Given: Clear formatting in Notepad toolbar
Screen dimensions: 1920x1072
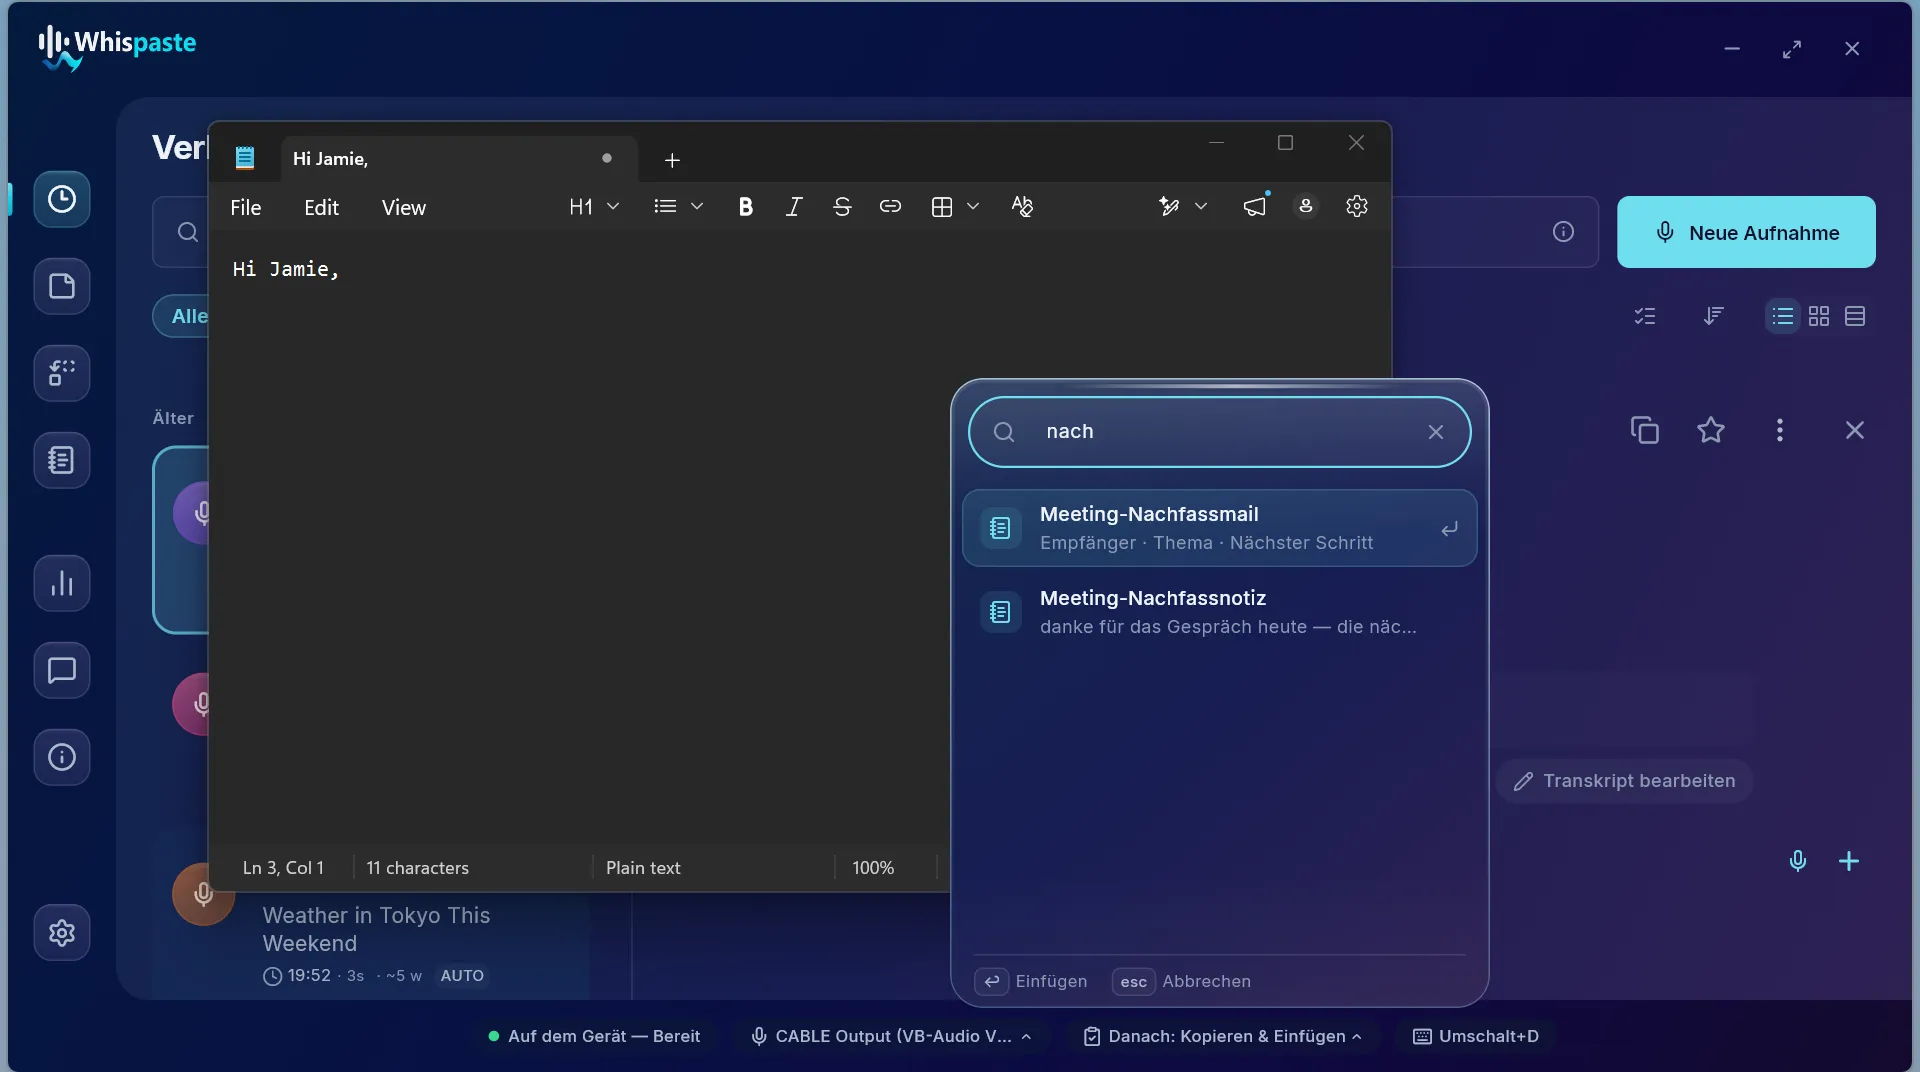Looking at the screenshot, I should (x=1022, y=207).
